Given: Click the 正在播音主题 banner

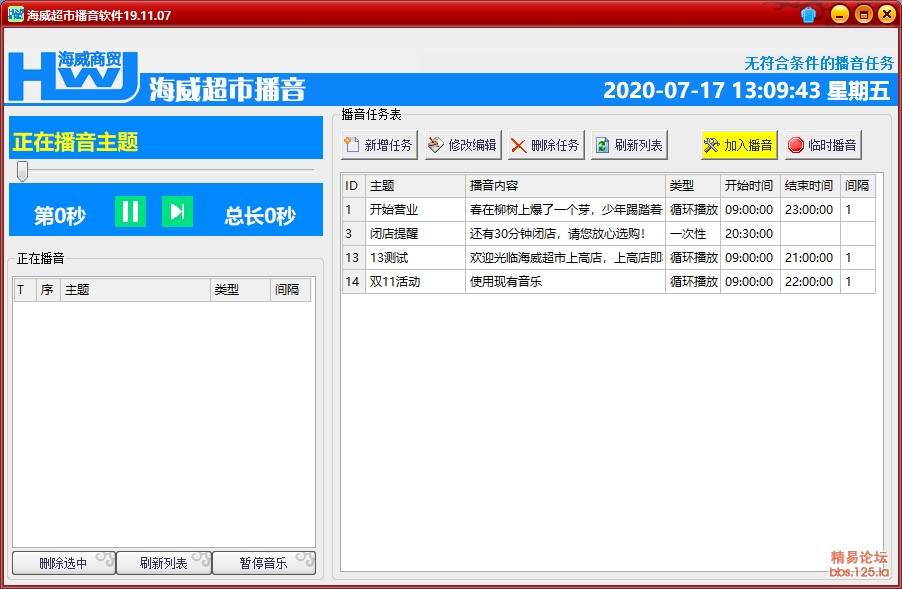Looking at the screenshot, I should 166,137.
